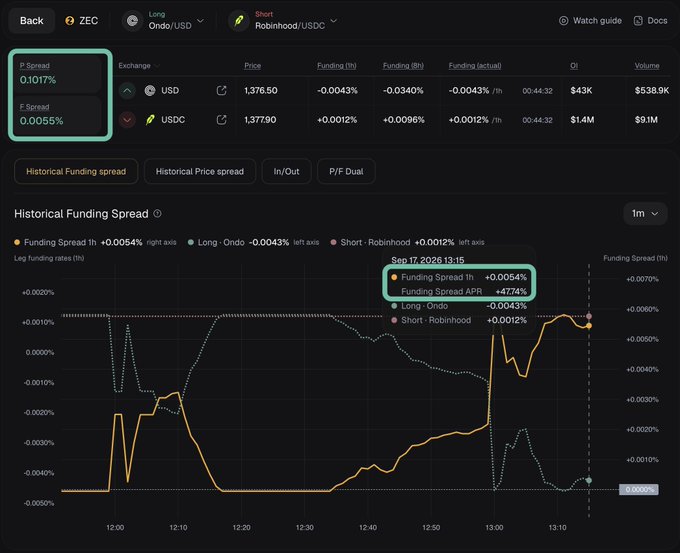Click the Ondo icon in USD row

150,91
